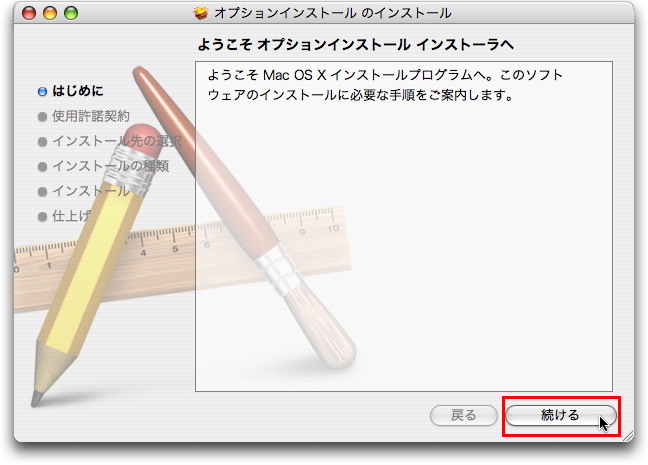Viewport: 648px width, 465px height.
Task: Click the greyed-out 戻る (Back) button
Action: tap(463, 415)
